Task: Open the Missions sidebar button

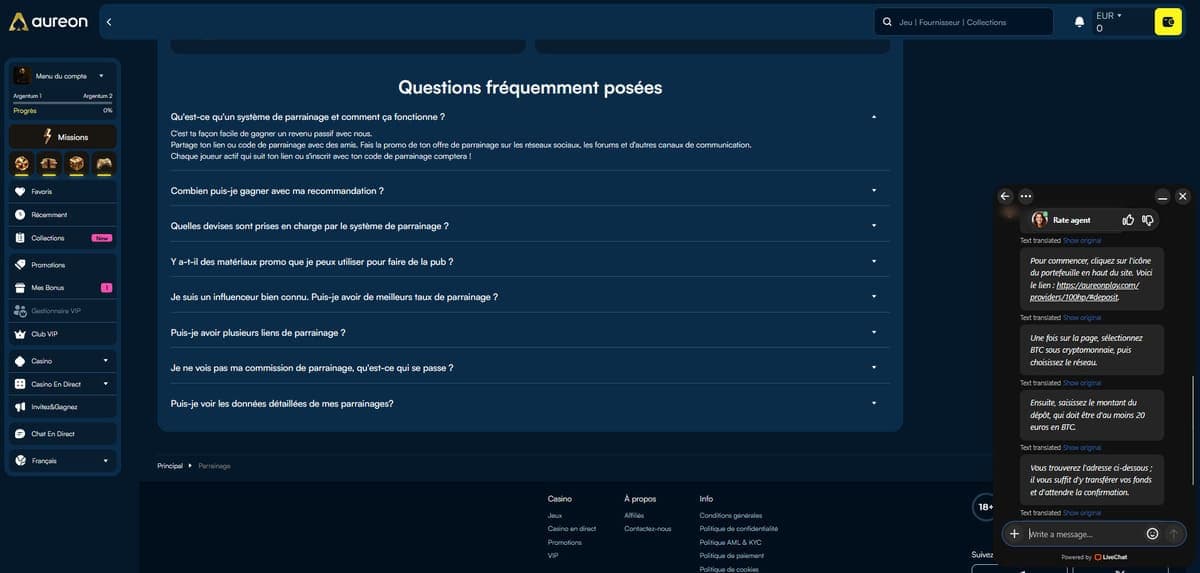Action: (x=63, y=137)
